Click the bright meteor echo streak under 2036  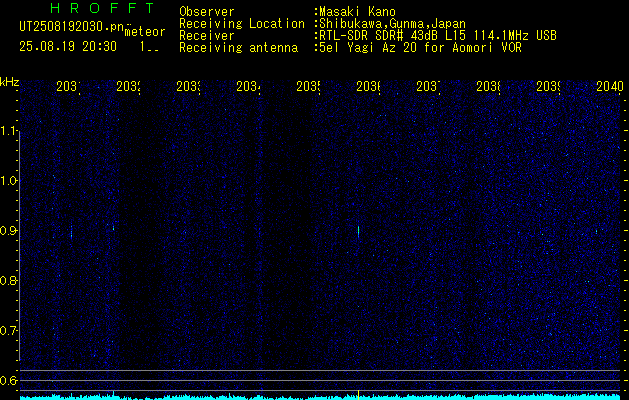click(358, 232)
